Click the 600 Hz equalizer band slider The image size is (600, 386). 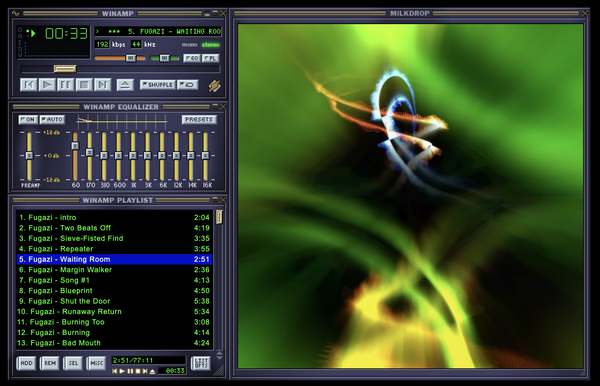[118, 155]
